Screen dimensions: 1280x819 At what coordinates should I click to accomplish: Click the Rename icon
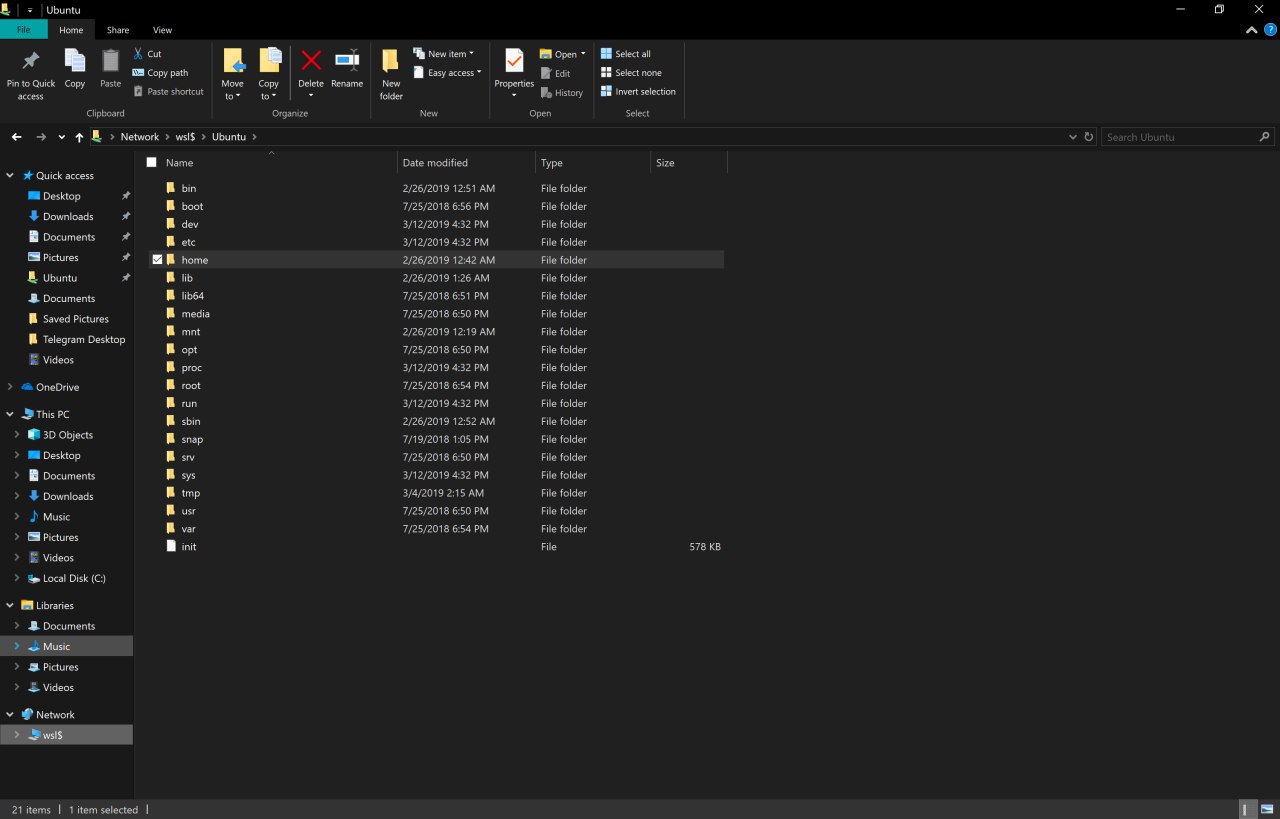(x=347, y=60)
